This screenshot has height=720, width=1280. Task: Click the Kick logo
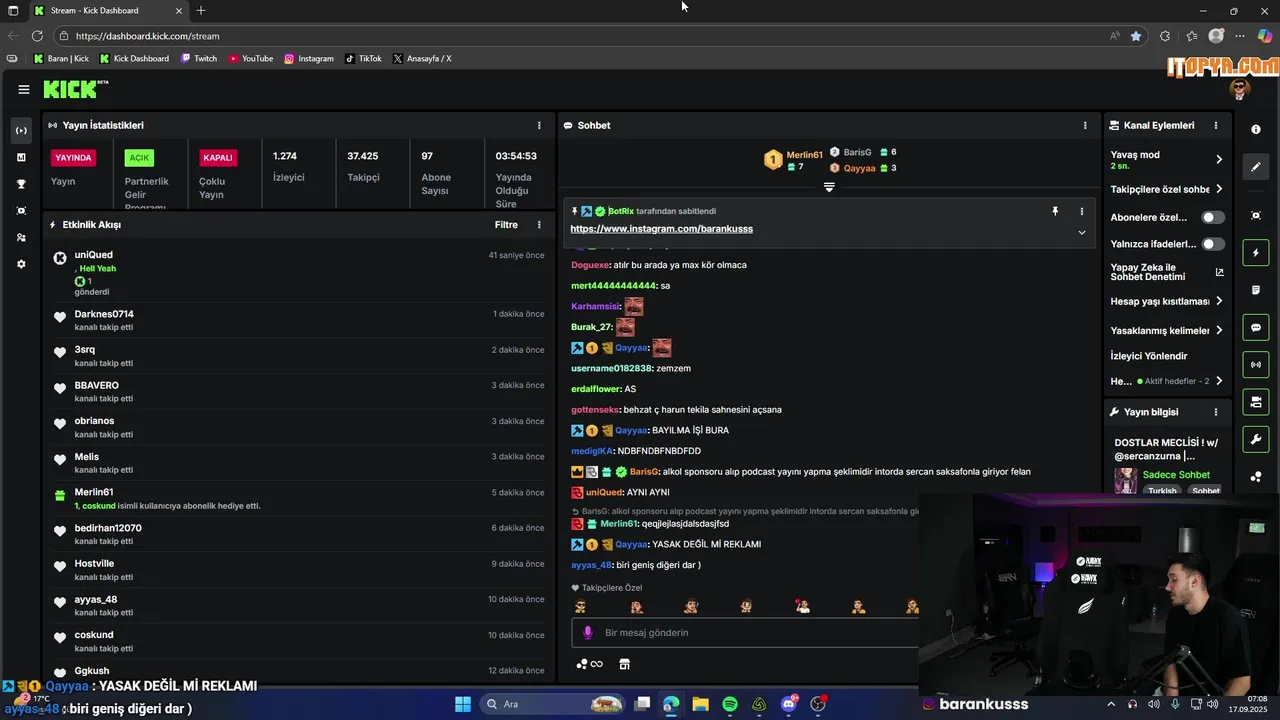[76, 89]
